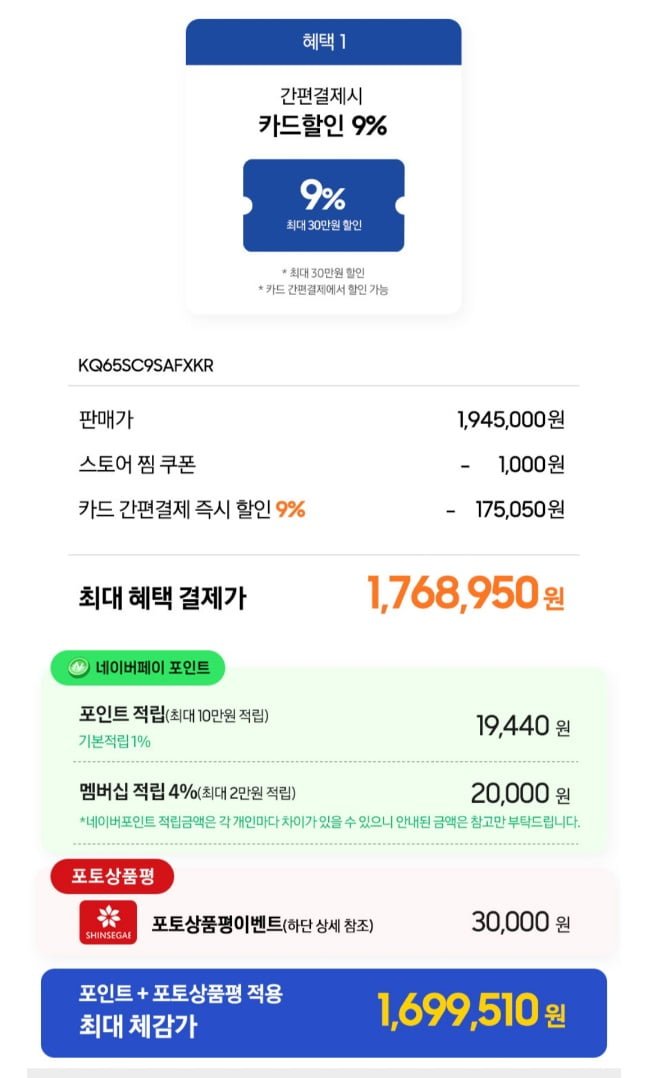648x1078 pixels.
Task: Click the model number KQ65SC9SAFXKR
Action: click(146, 365)
